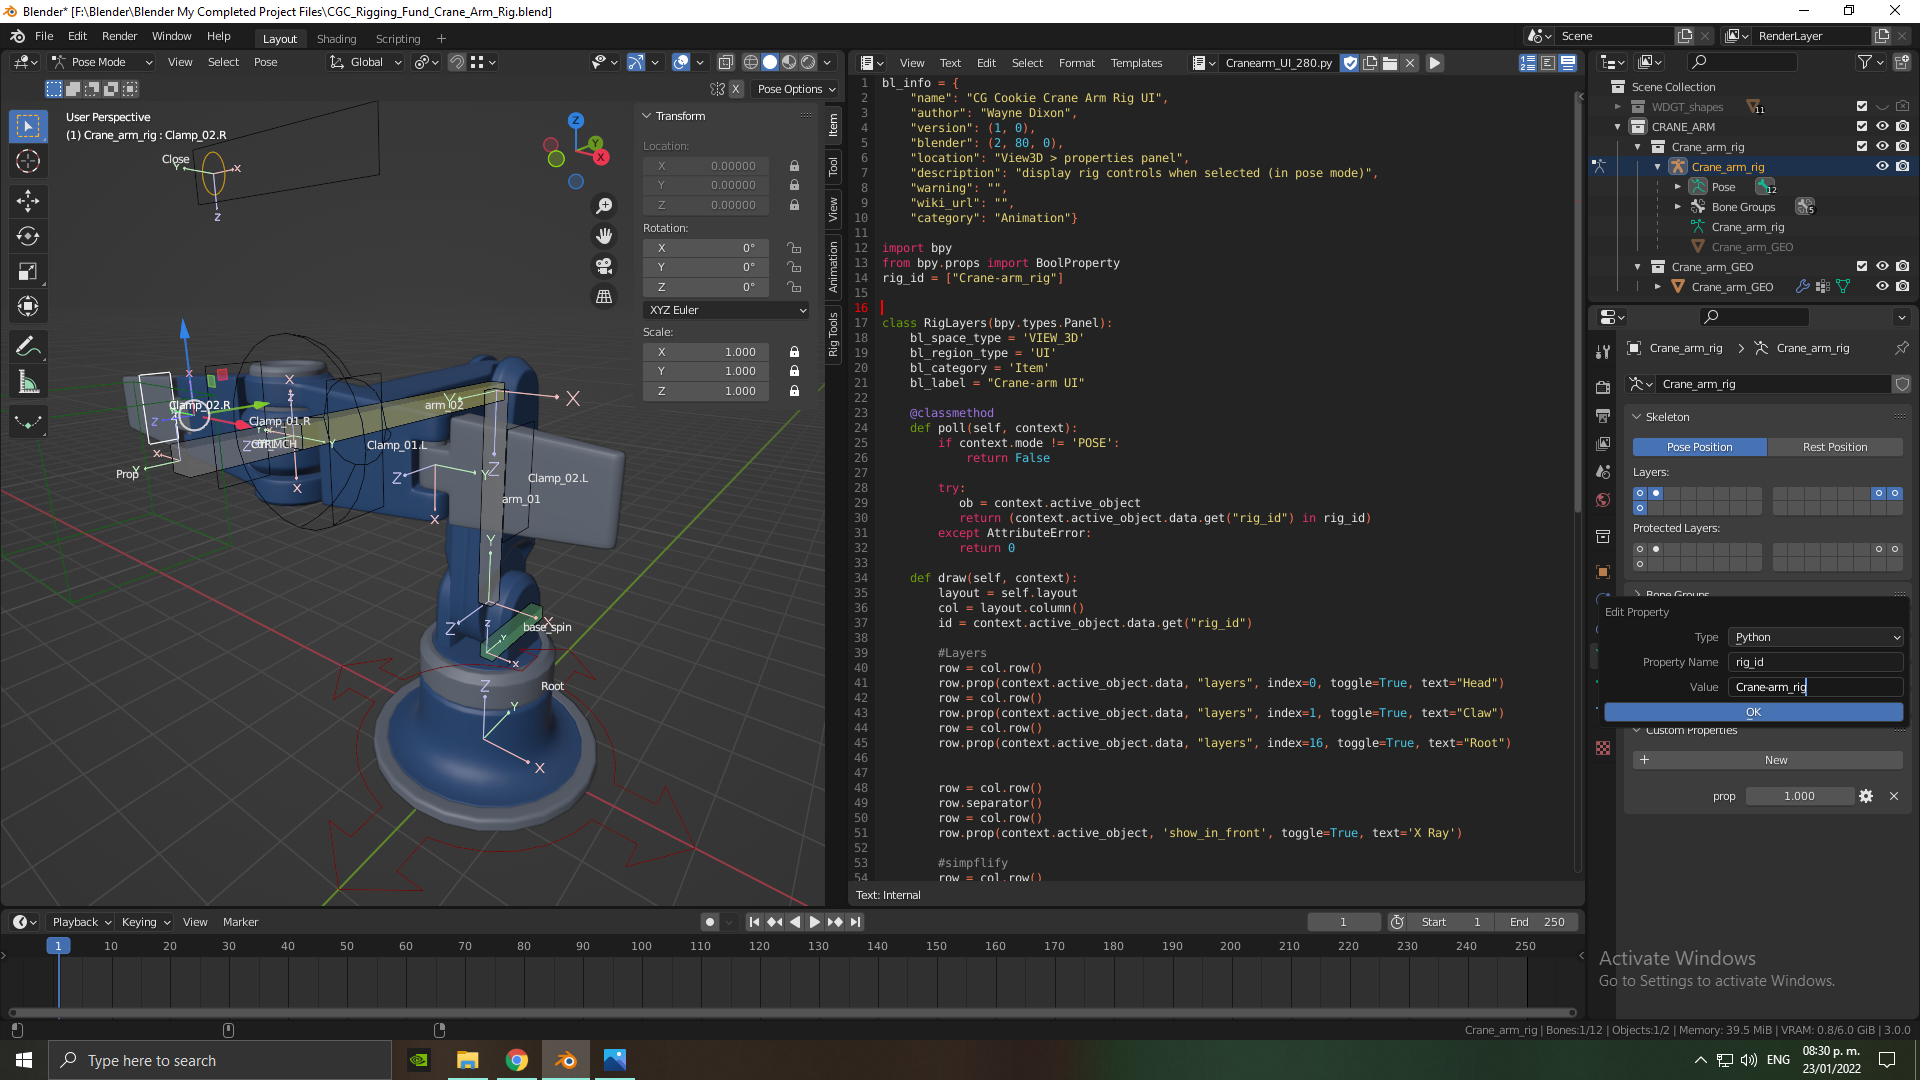Switch armature to Rest Position
Image resolution: width=1920 pixels, height=1080 pixels.
pyautogui.click(x=1836, y=447)
